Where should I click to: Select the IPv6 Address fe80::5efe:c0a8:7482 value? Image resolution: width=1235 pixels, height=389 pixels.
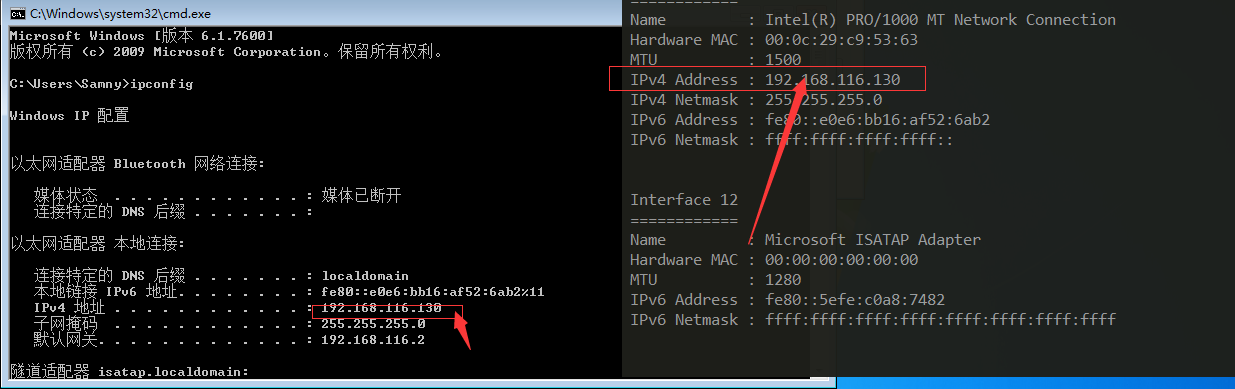coord(855,300)
